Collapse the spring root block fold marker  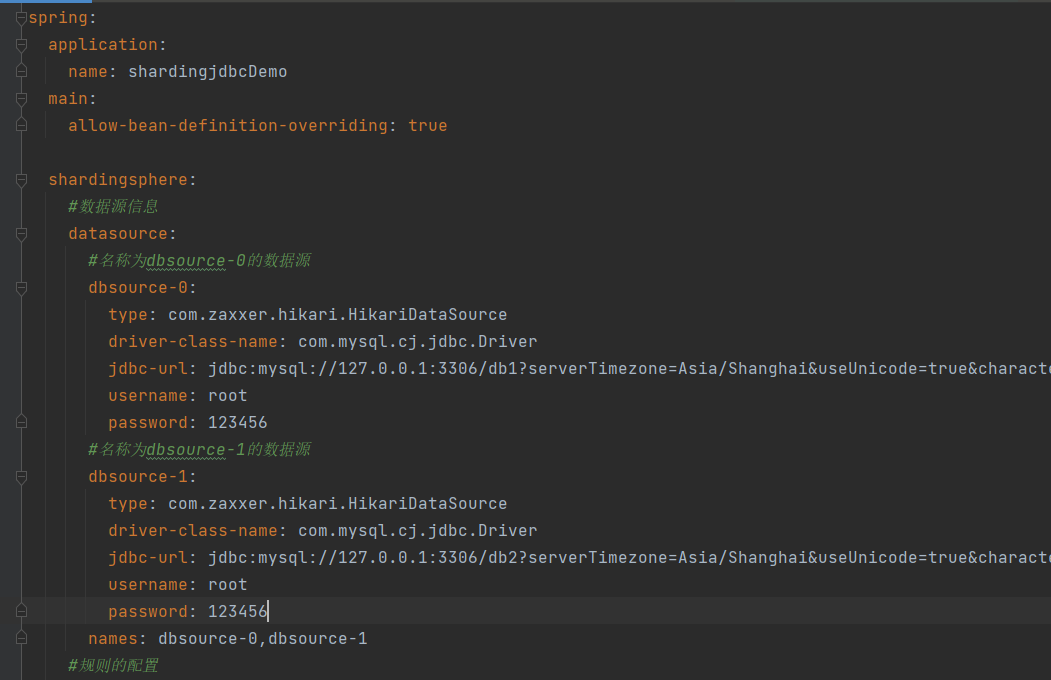[x=21, y=18]
